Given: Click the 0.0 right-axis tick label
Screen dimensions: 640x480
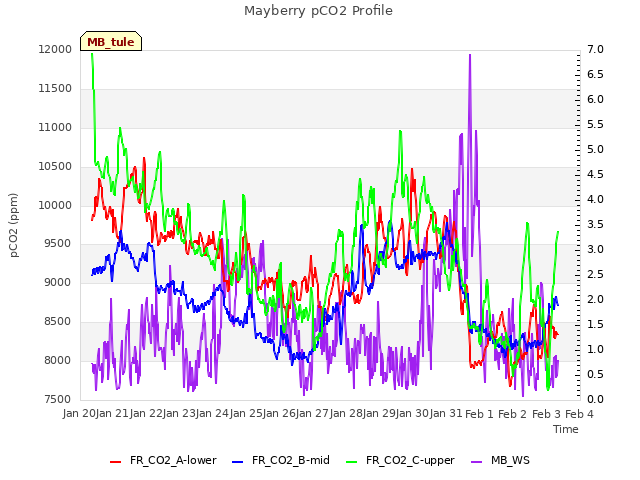Looking at the screenshot, I should click(x=595, y=399).
